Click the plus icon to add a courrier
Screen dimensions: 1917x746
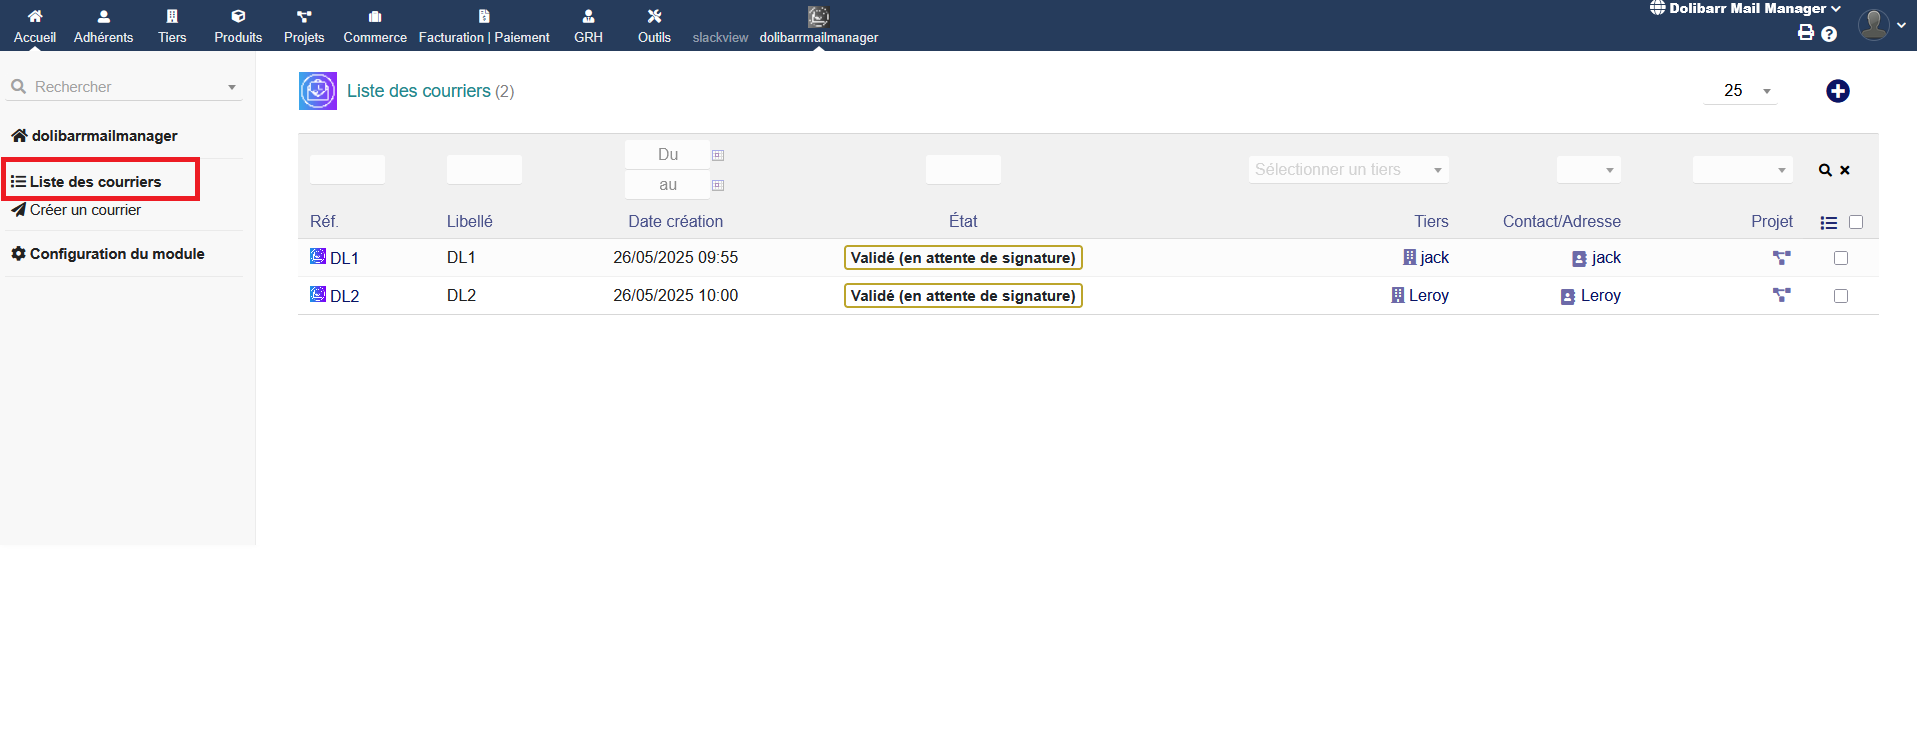click(x=1837, y=91)
